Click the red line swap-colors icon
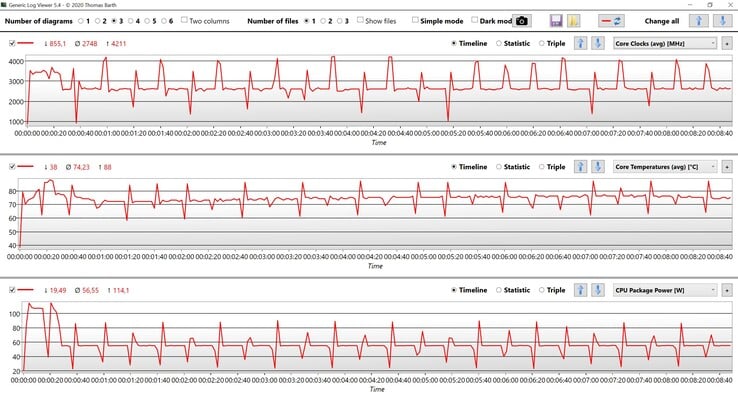The height and width of the screenshot is (400, 738). (611, 21)
